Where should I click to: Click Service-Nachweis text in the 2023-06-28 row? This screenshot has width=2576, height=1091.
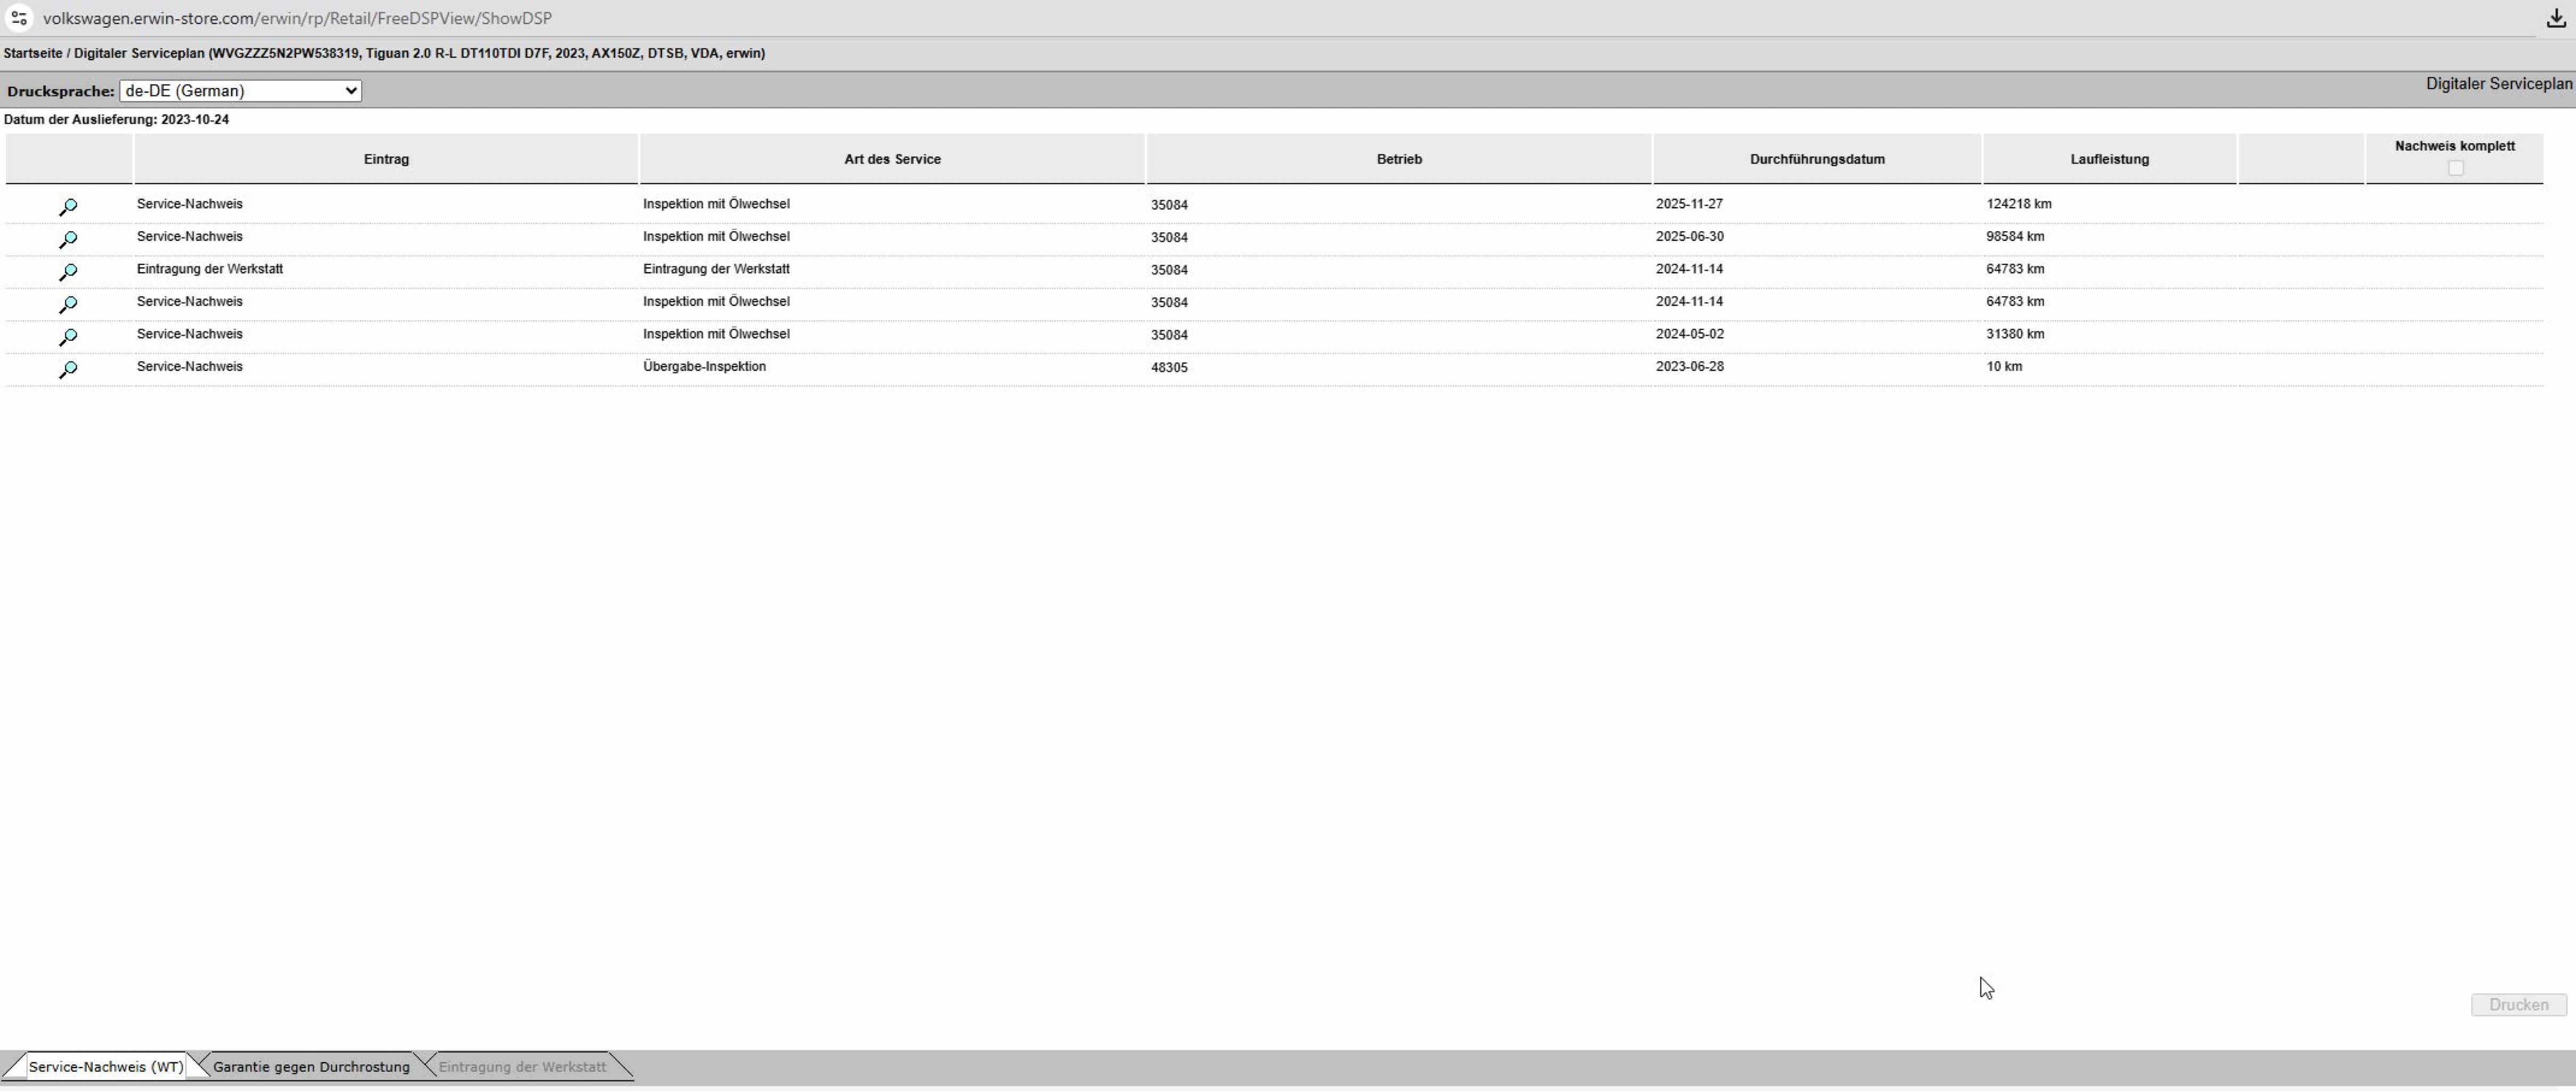[190, 367]
